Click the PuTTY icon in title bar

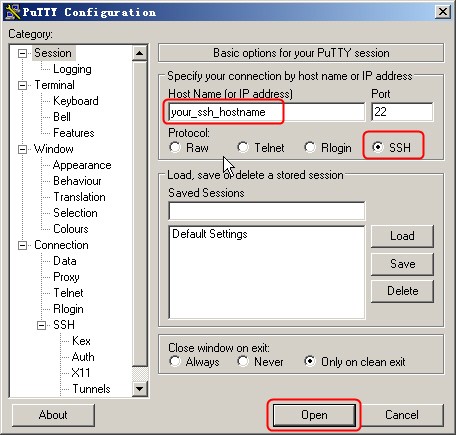click(x=13, y=12)
